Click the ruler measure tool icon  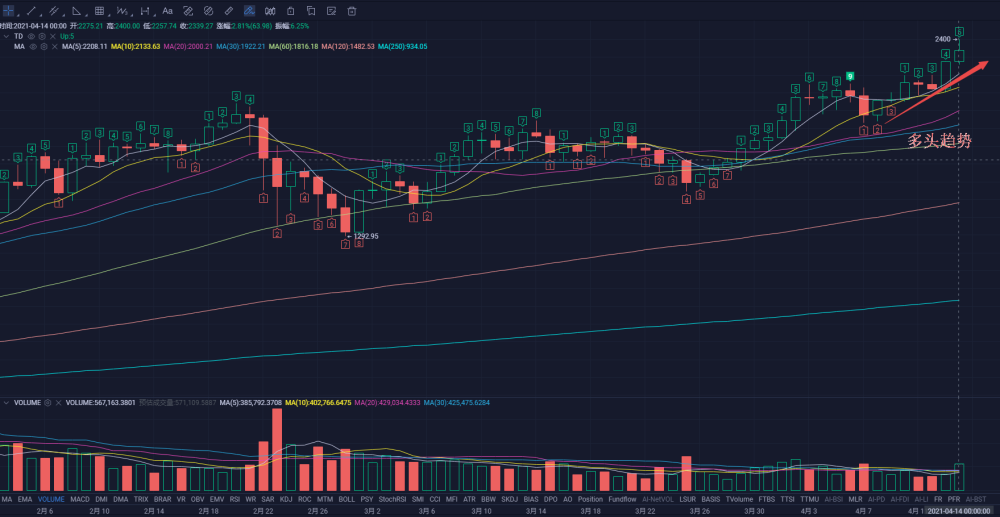pyautogui.click(x=228, y=11)
